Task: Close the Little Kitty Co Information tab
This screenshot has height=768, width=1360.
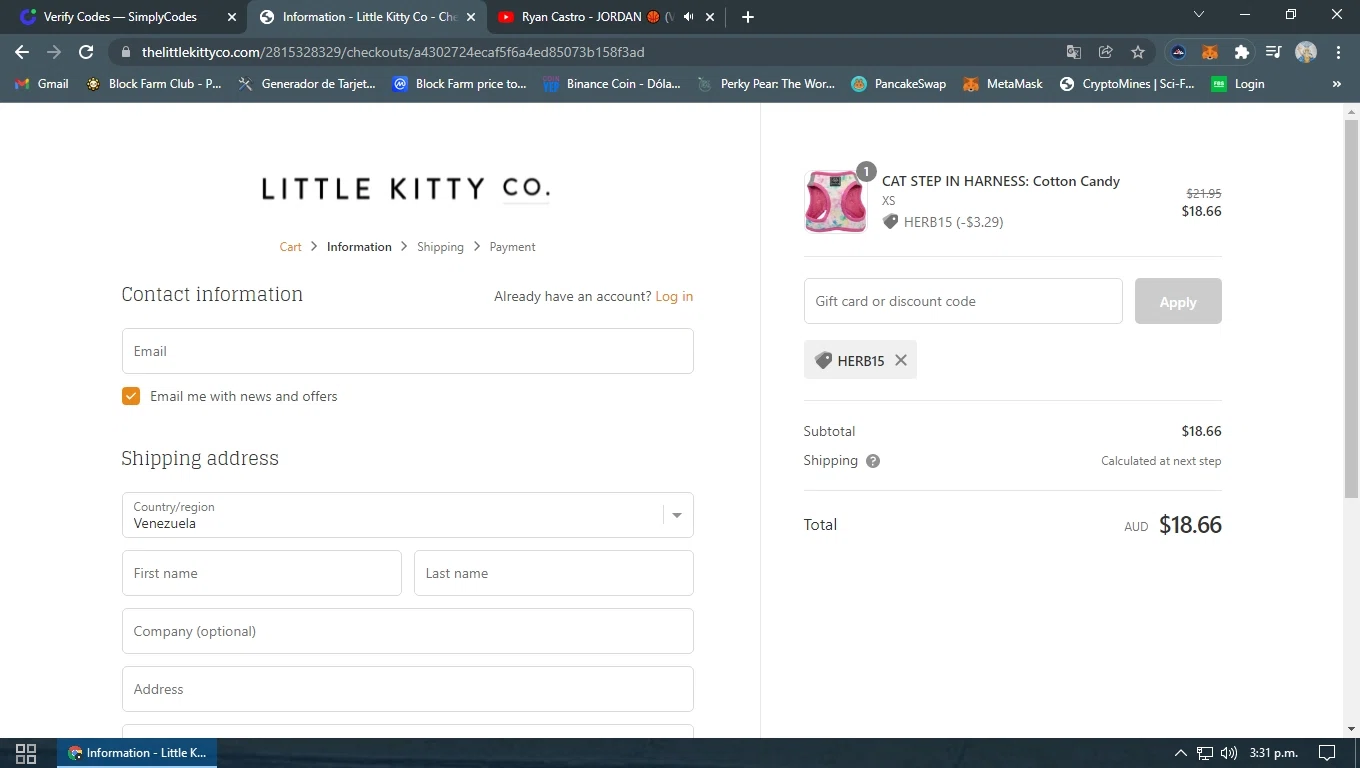Action: 471,17
